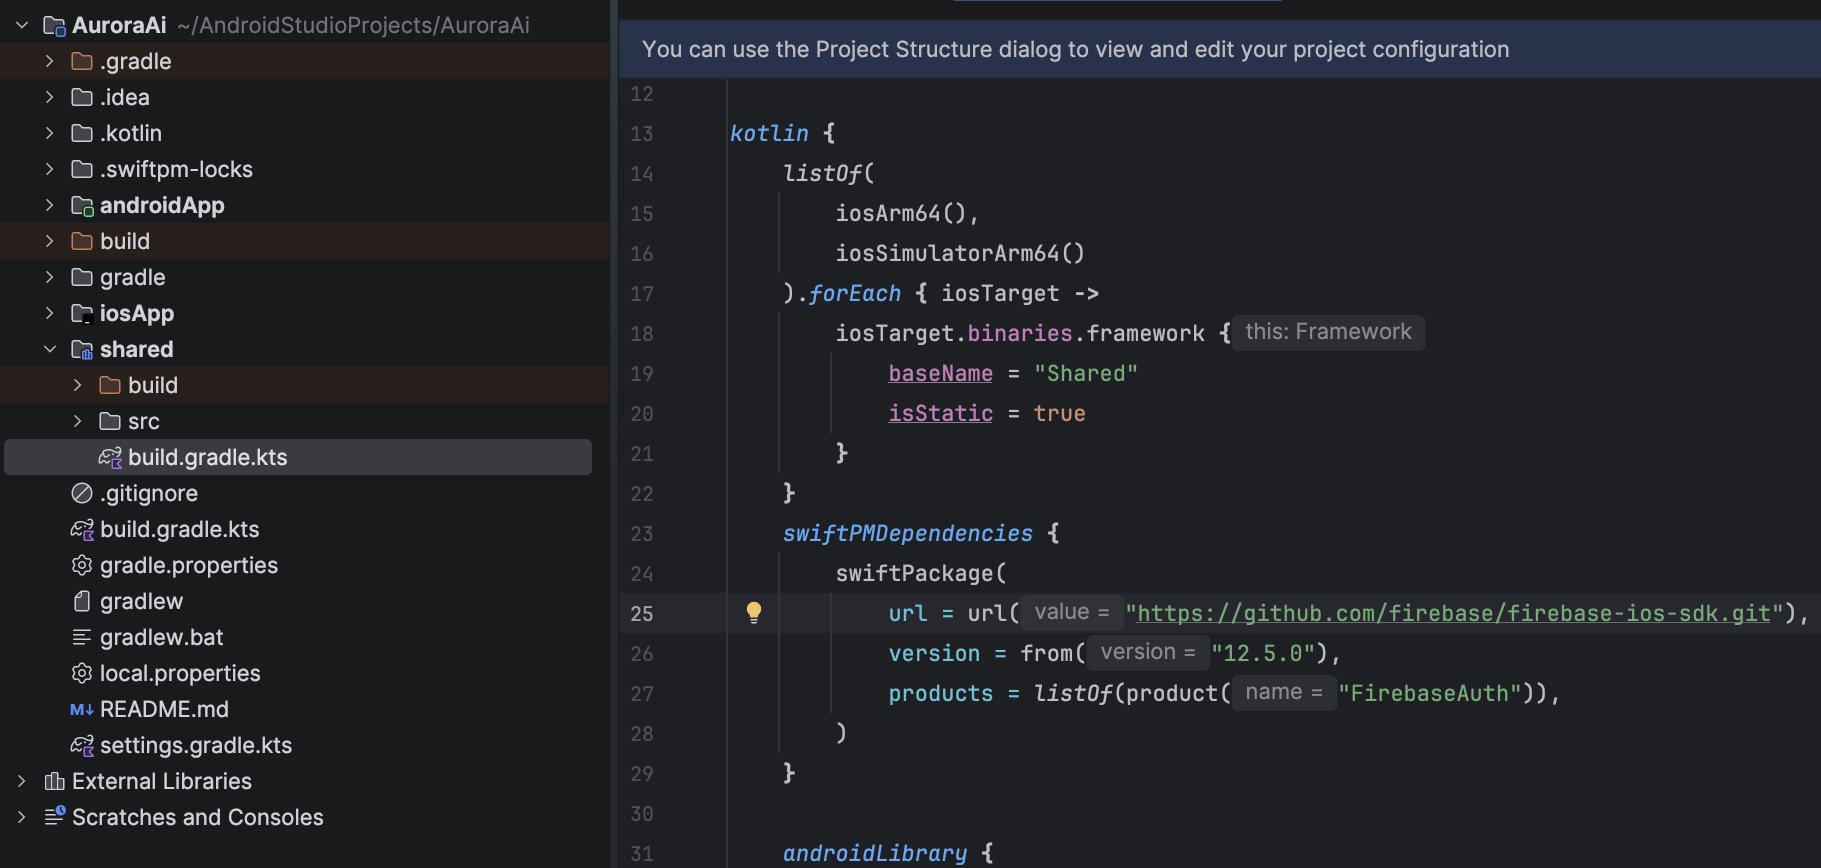Click the Scratches and Consoles icon
This screenshot has height=868, width=1821.
(x=55, y=816)
